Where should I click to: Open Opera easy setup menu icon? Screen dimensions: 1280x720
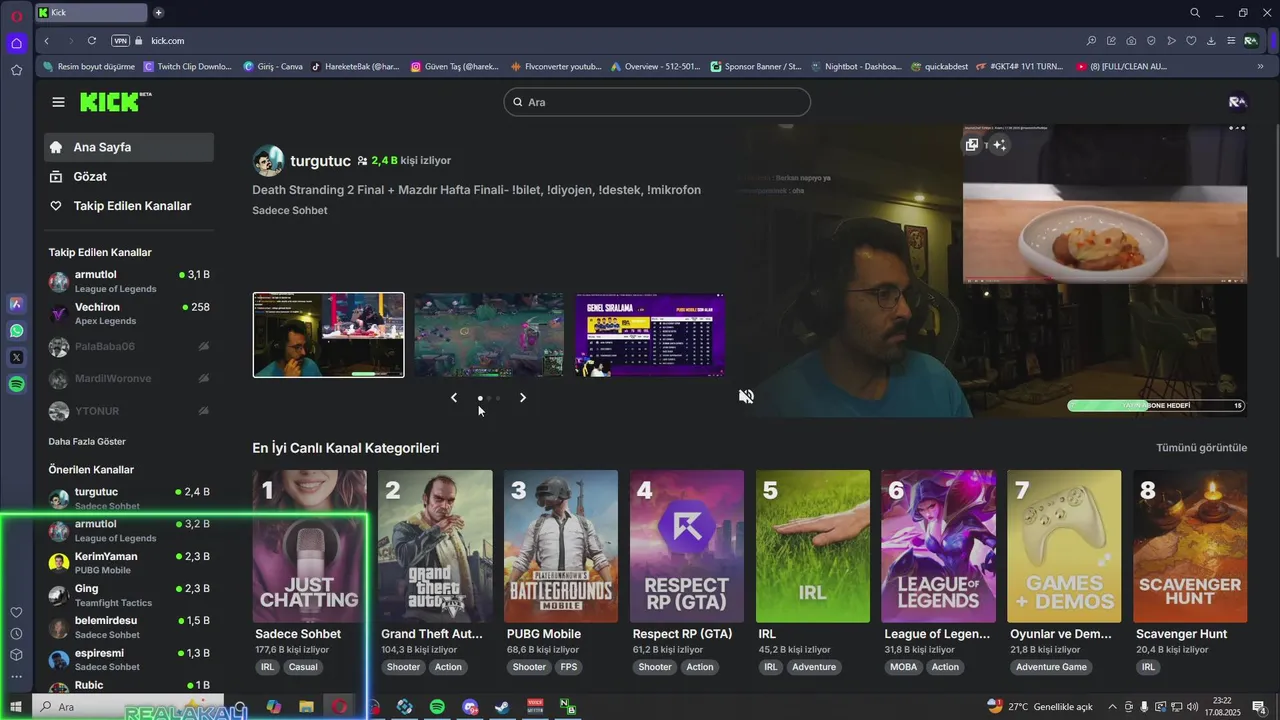[1231, 41]
